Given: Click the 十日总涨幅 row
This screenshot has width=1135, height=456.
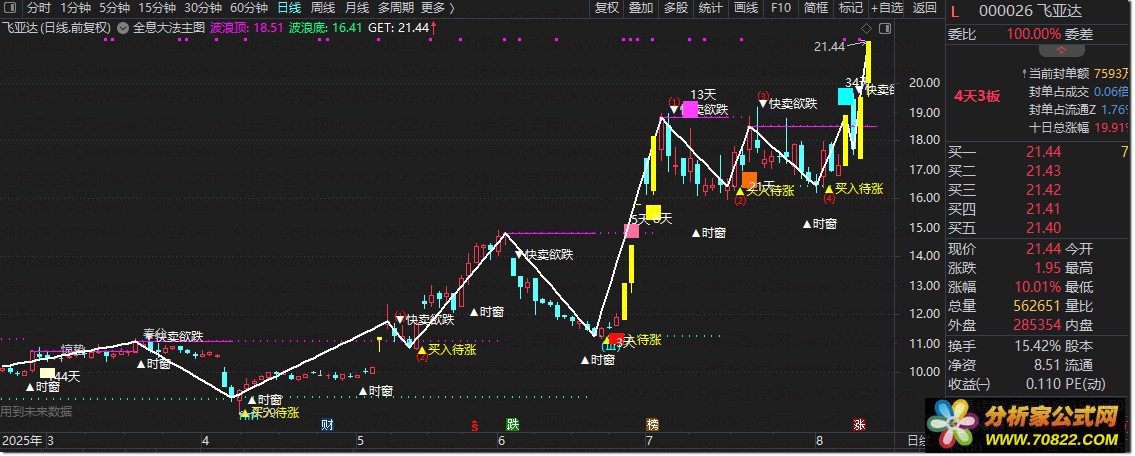Looking at the screenshot, I should [1079, 127].
